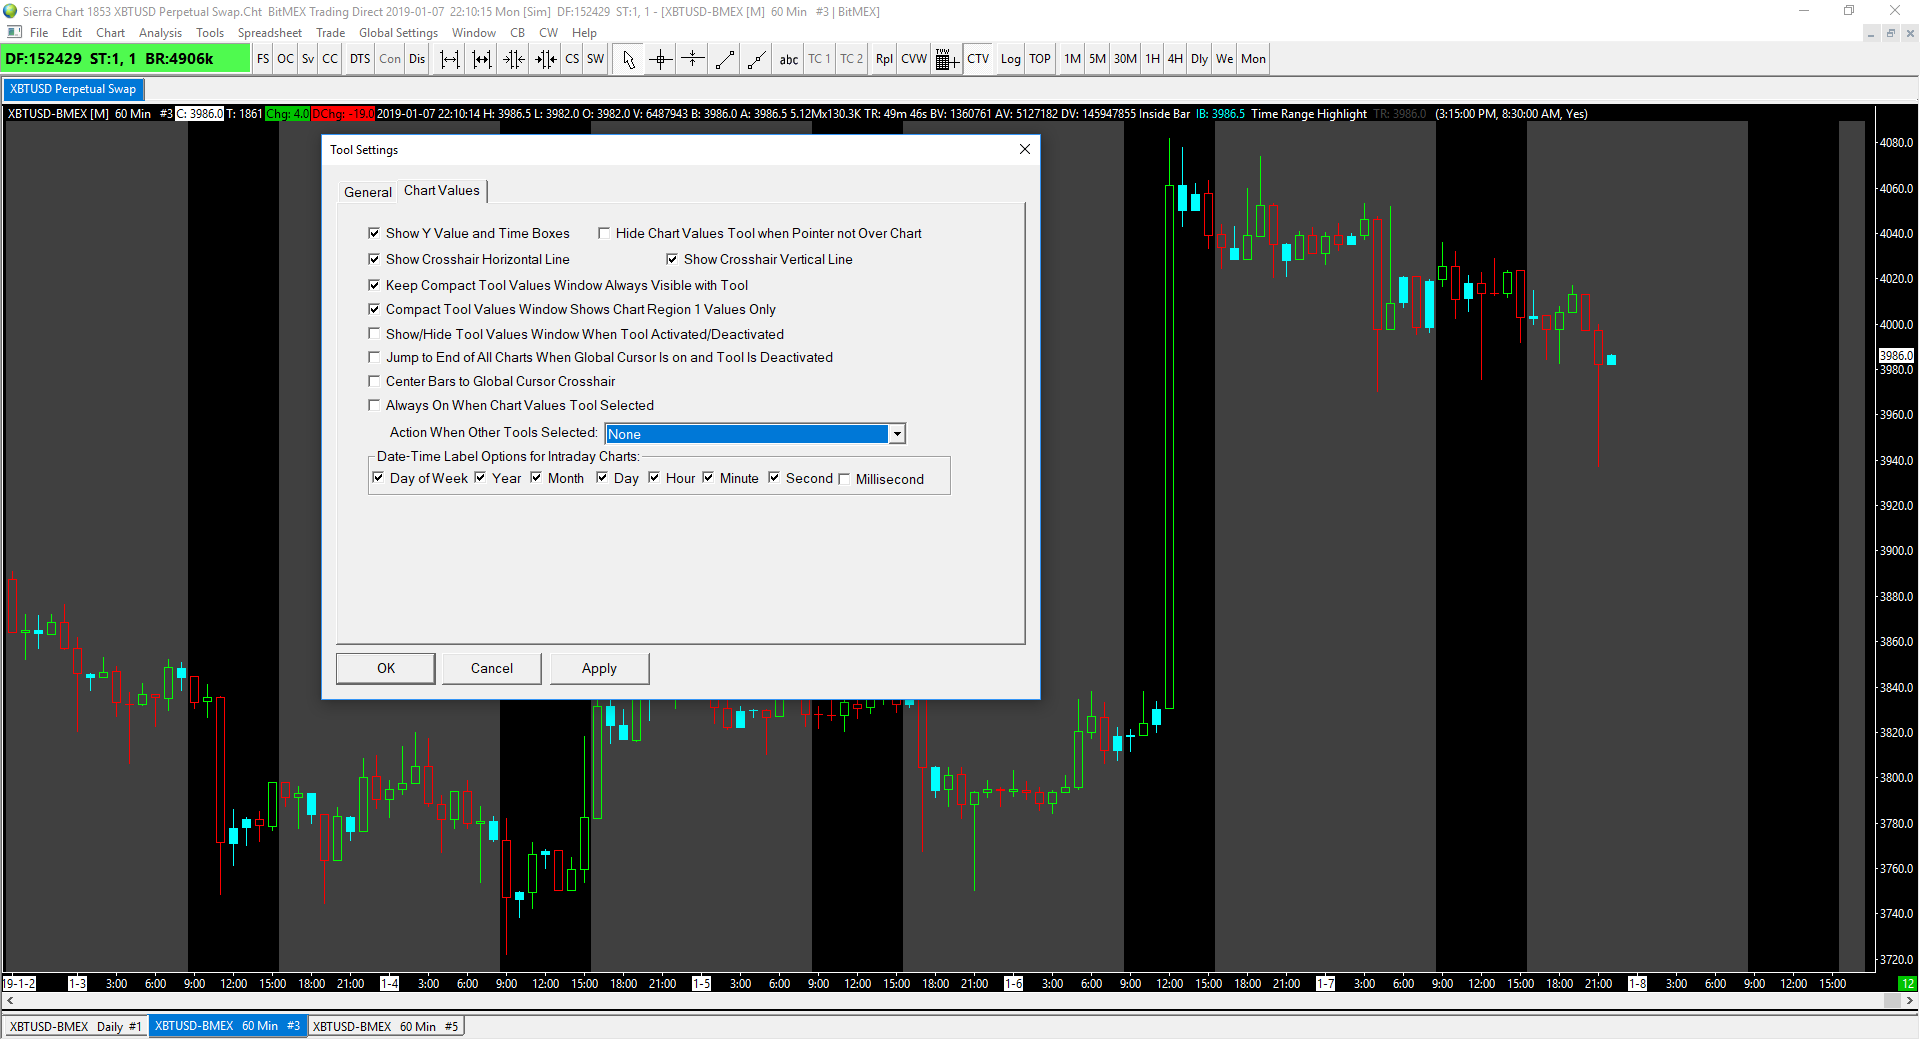Open the Tool Values Window icon
Screen dimensions: 1920x1040
tap(946, 59)
